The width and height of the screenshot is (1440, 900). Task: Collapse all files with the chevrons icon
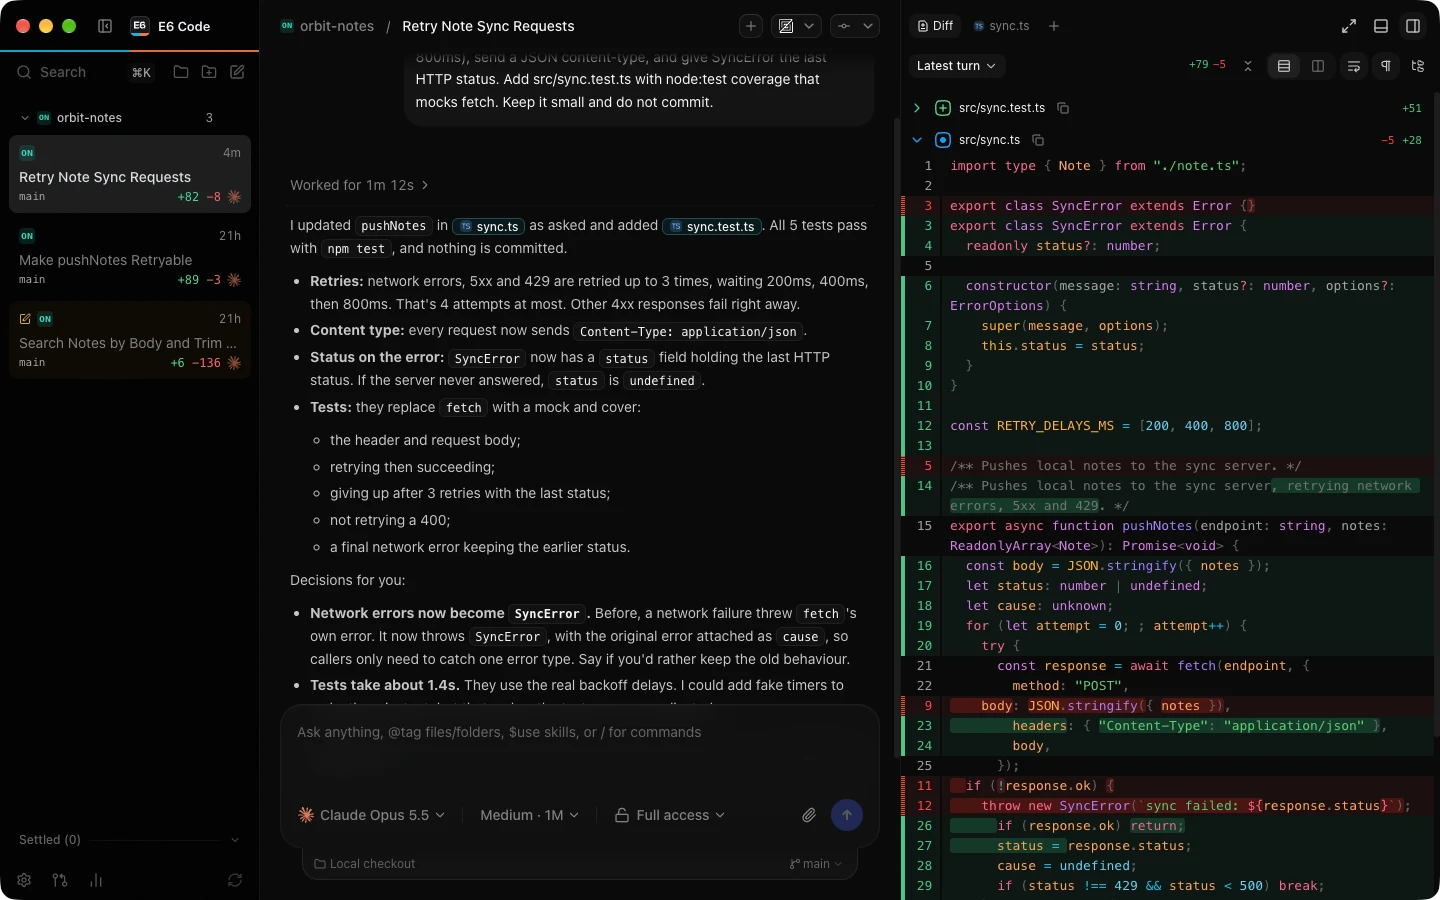point(1248,66)
